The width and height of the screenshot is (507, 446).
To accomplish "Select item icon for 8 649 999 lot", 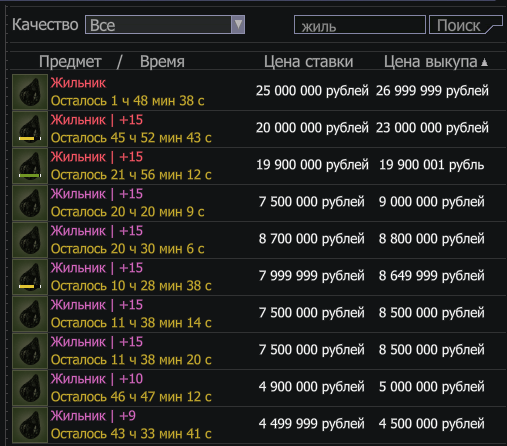I will pyautogui.click(x=30, y=277).
